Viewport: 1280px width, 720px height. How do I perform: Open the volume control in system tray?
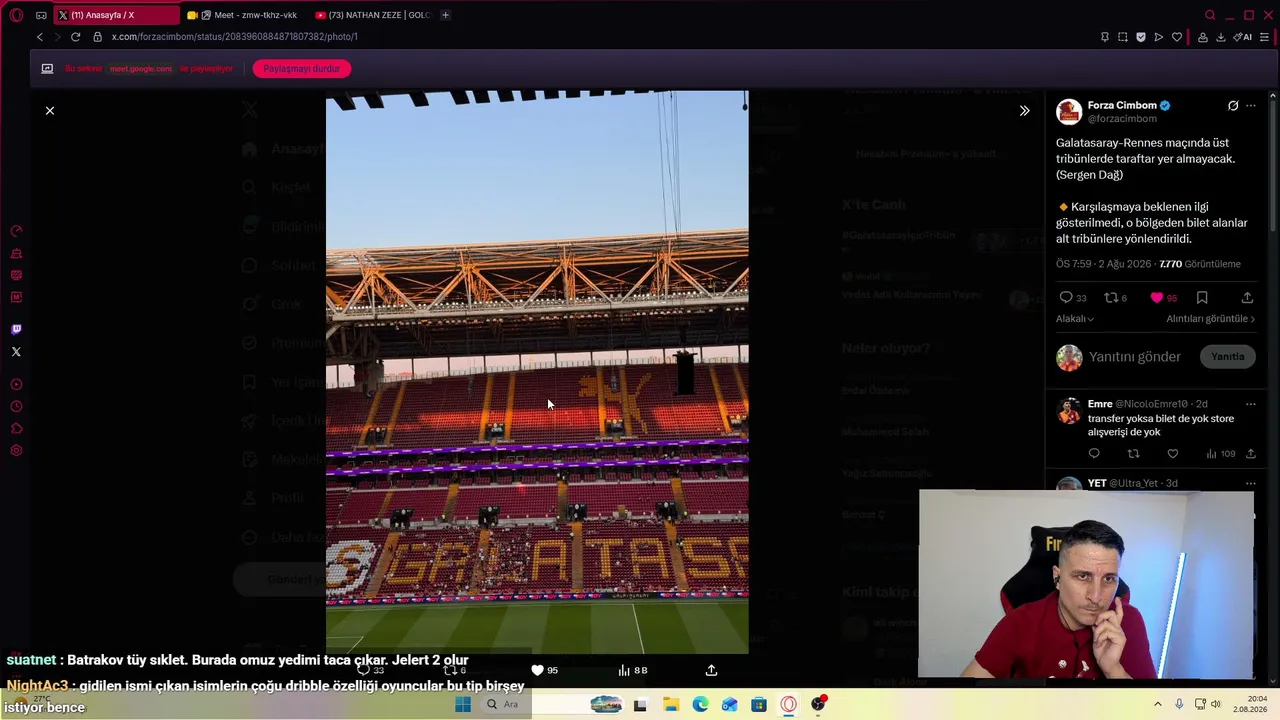point(1216,704)
